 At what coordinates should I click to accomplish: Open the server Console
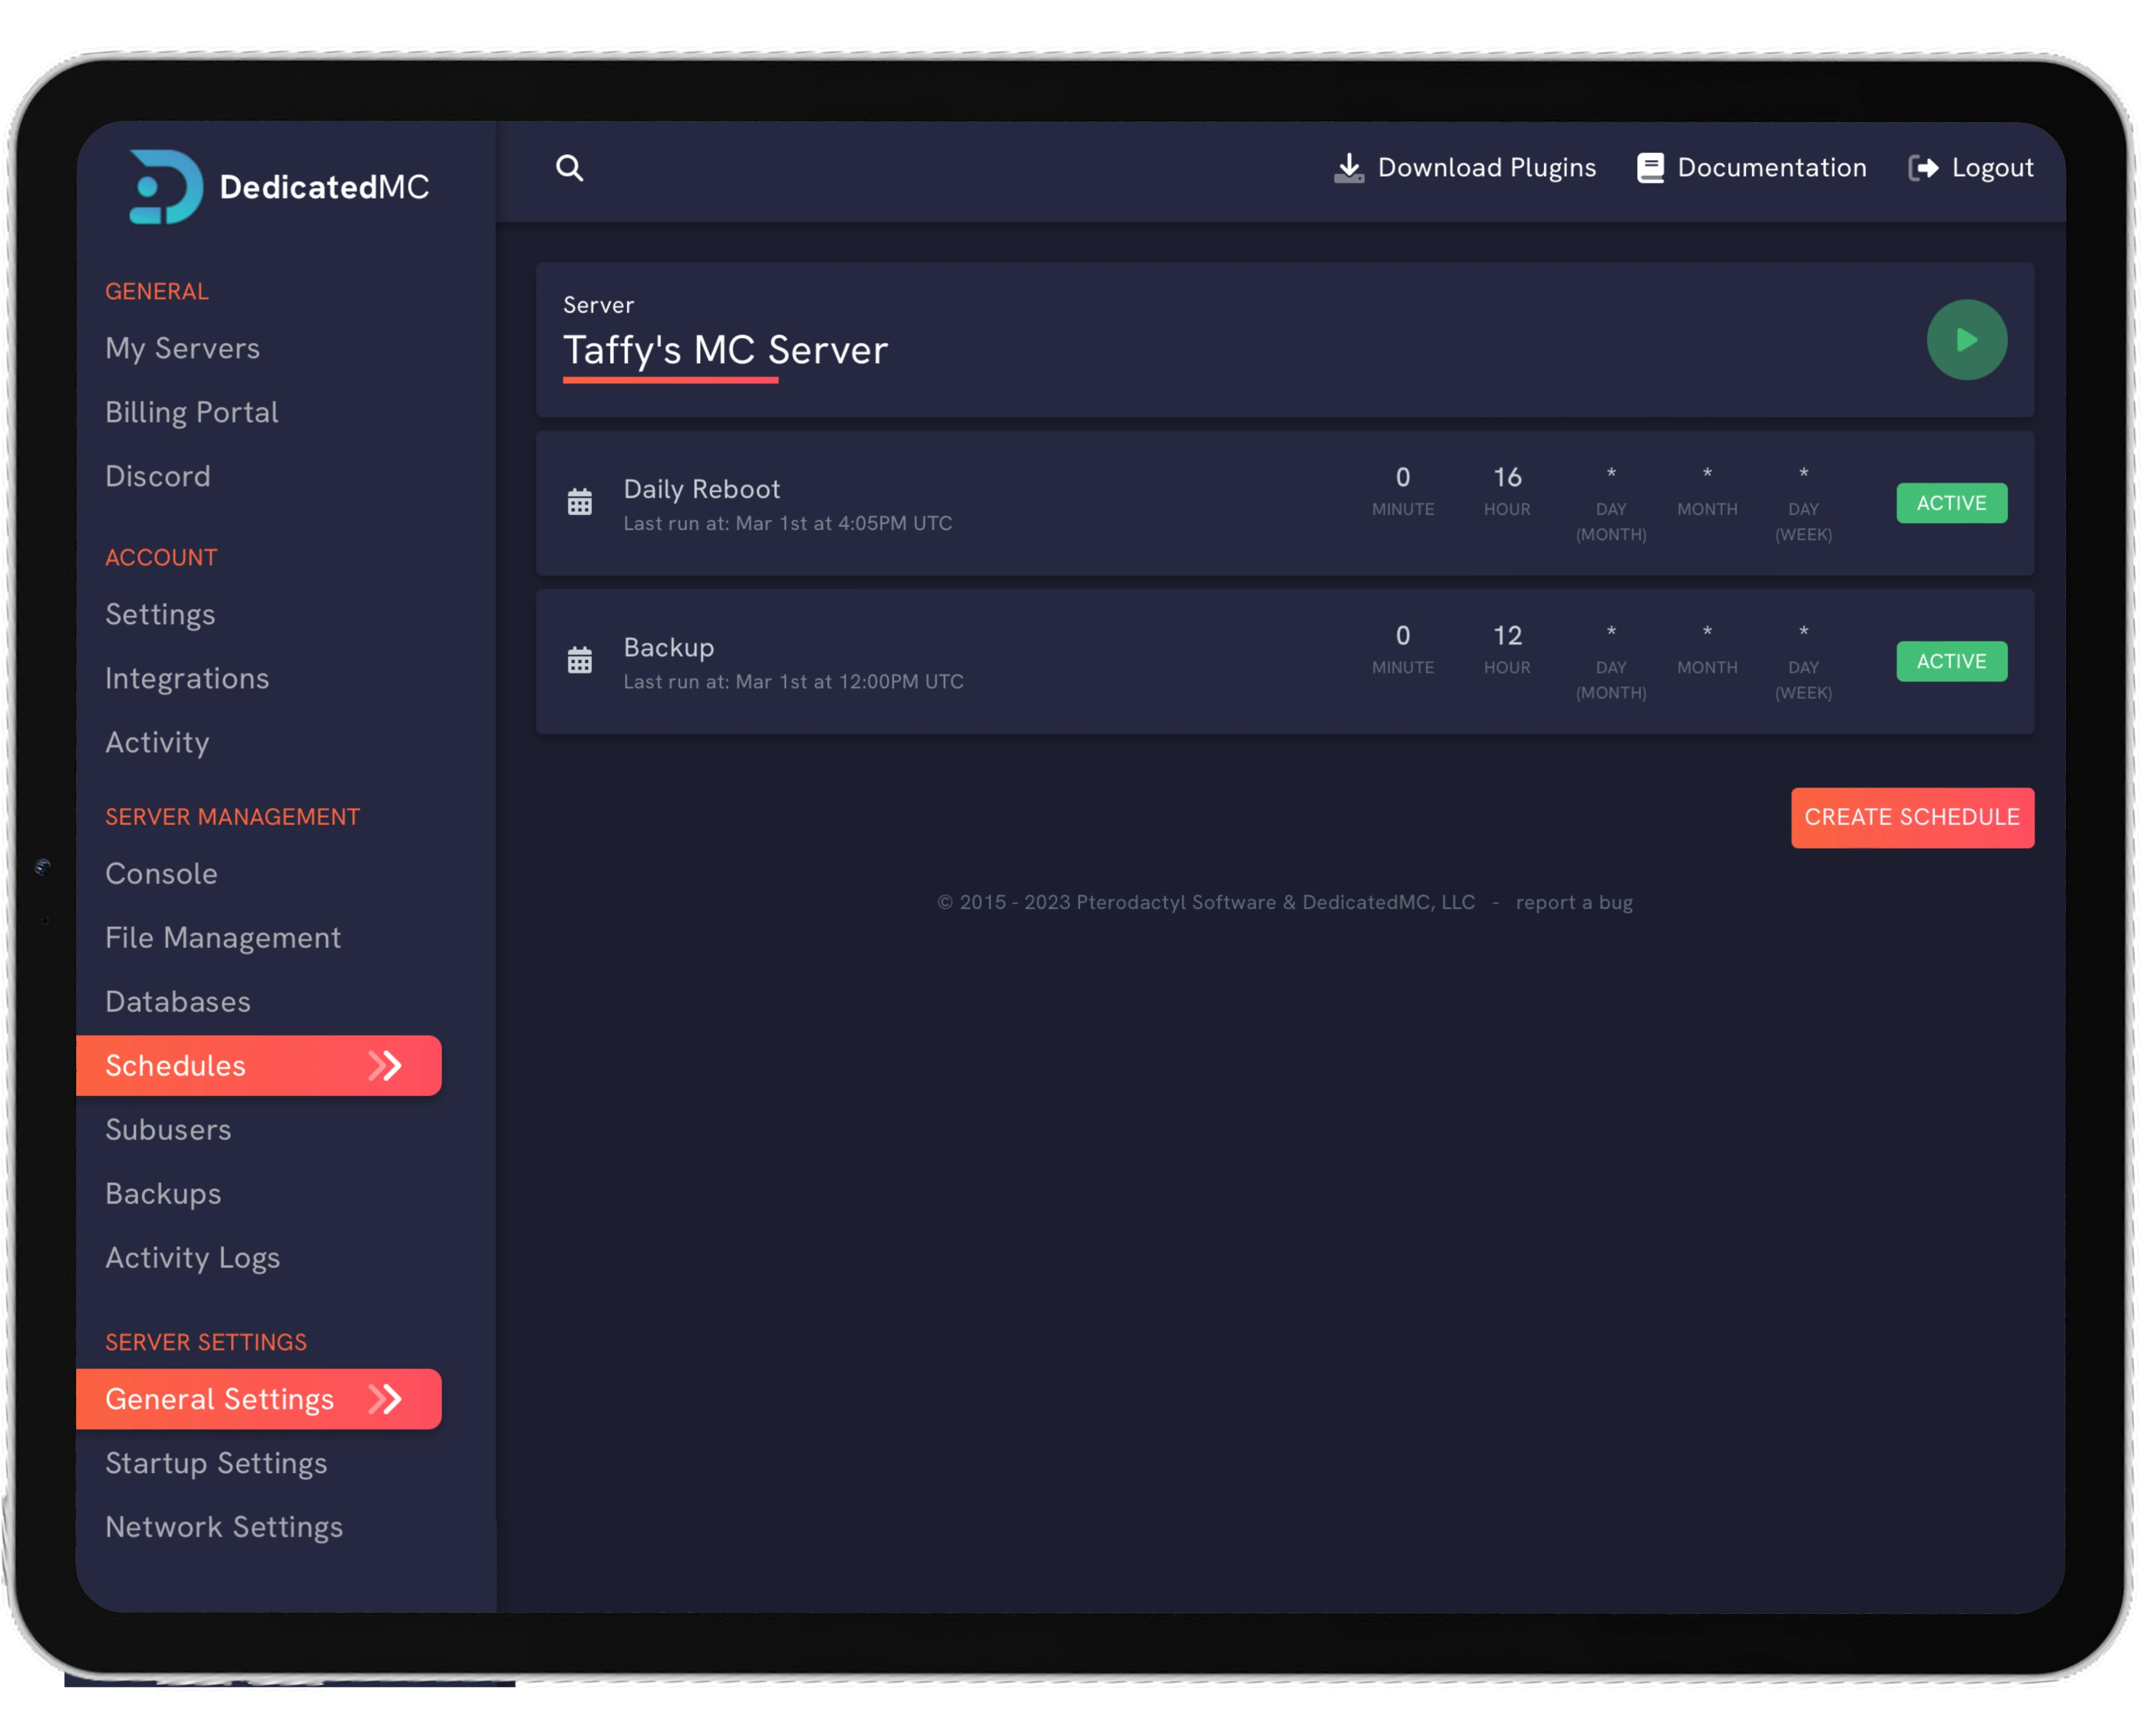161,873
